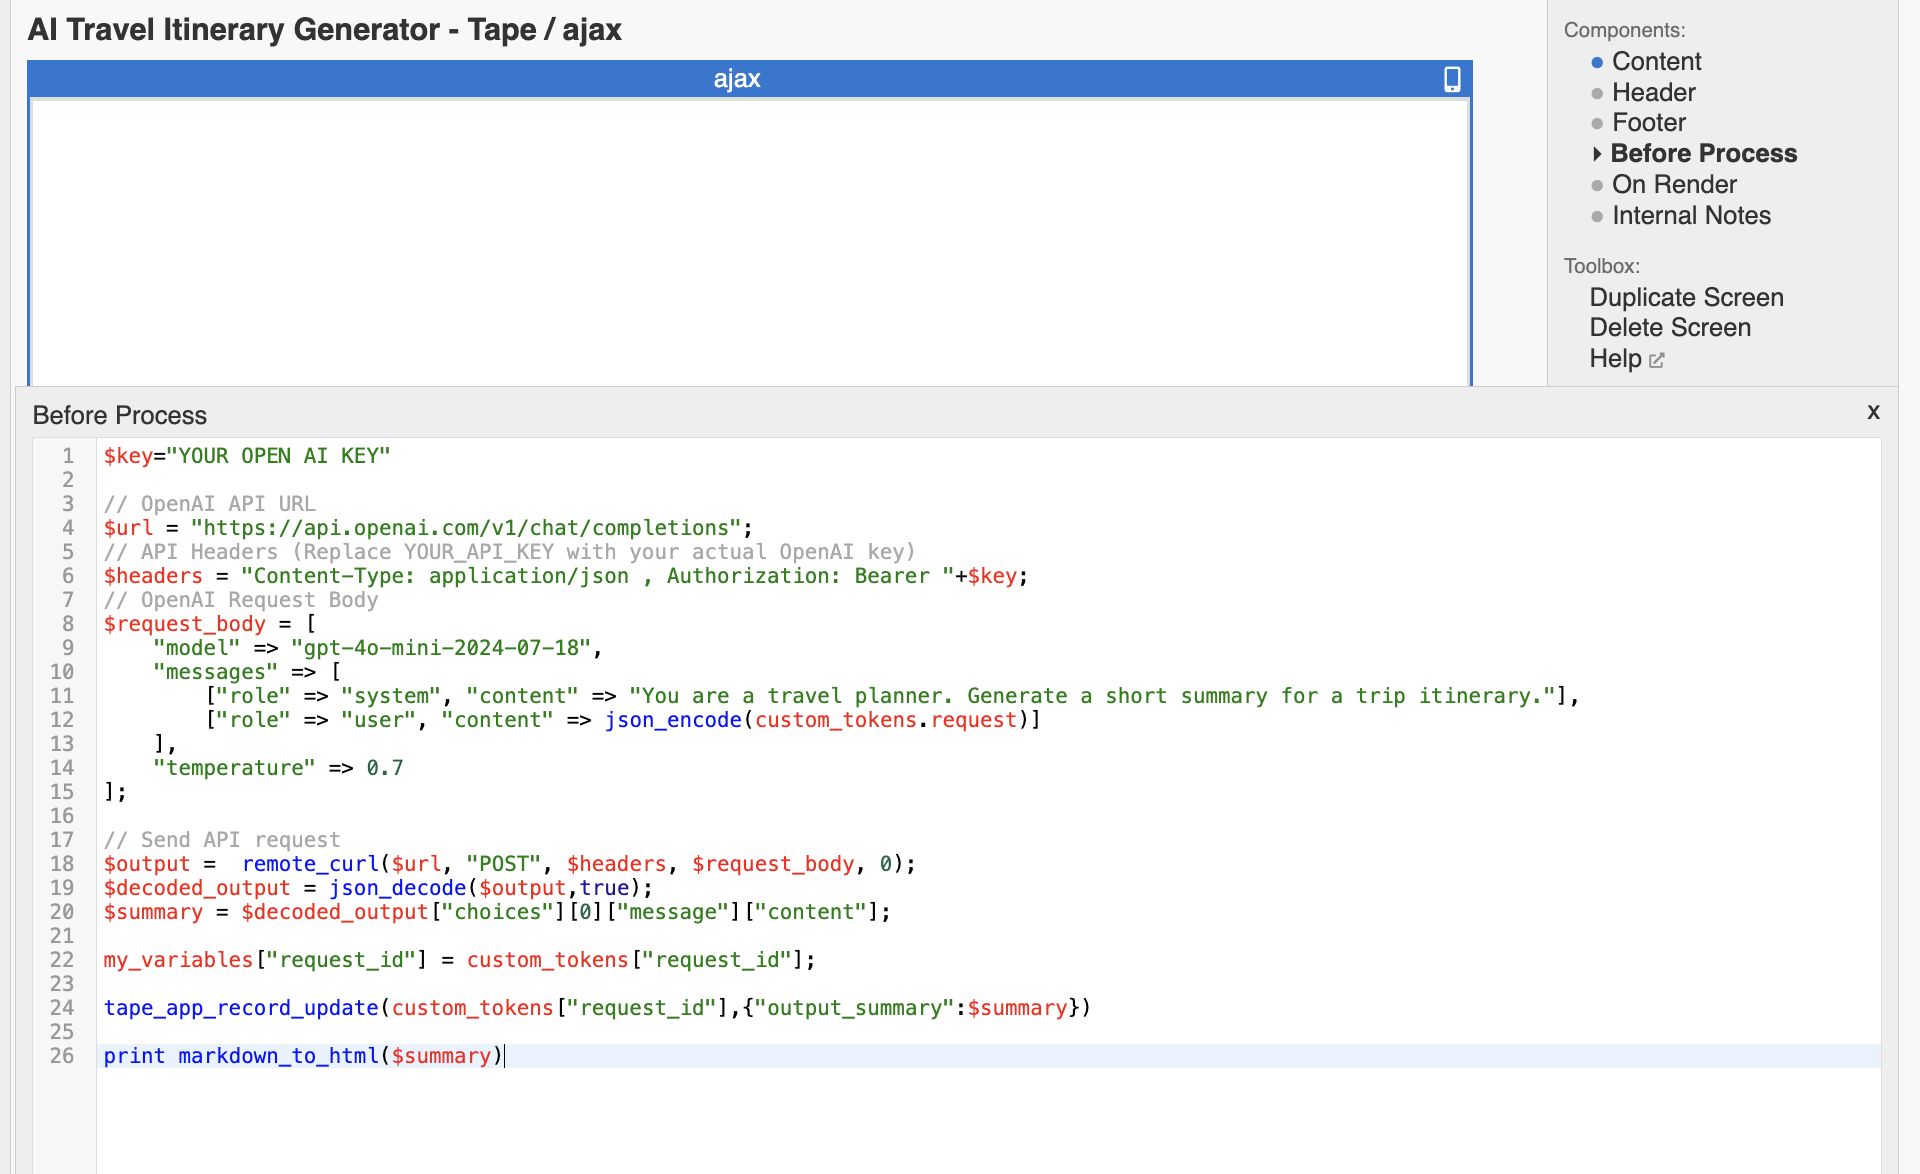Click the mobile preview phone icon
The image size is (1920, 1174).
click(1452, 79)
